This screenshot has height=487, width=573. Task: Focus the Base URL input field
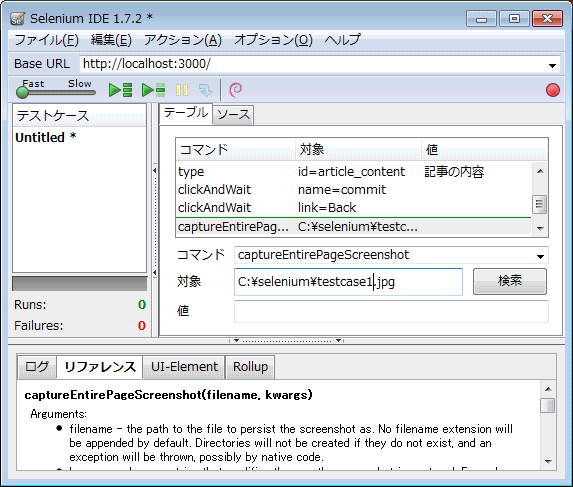(314, 64)
